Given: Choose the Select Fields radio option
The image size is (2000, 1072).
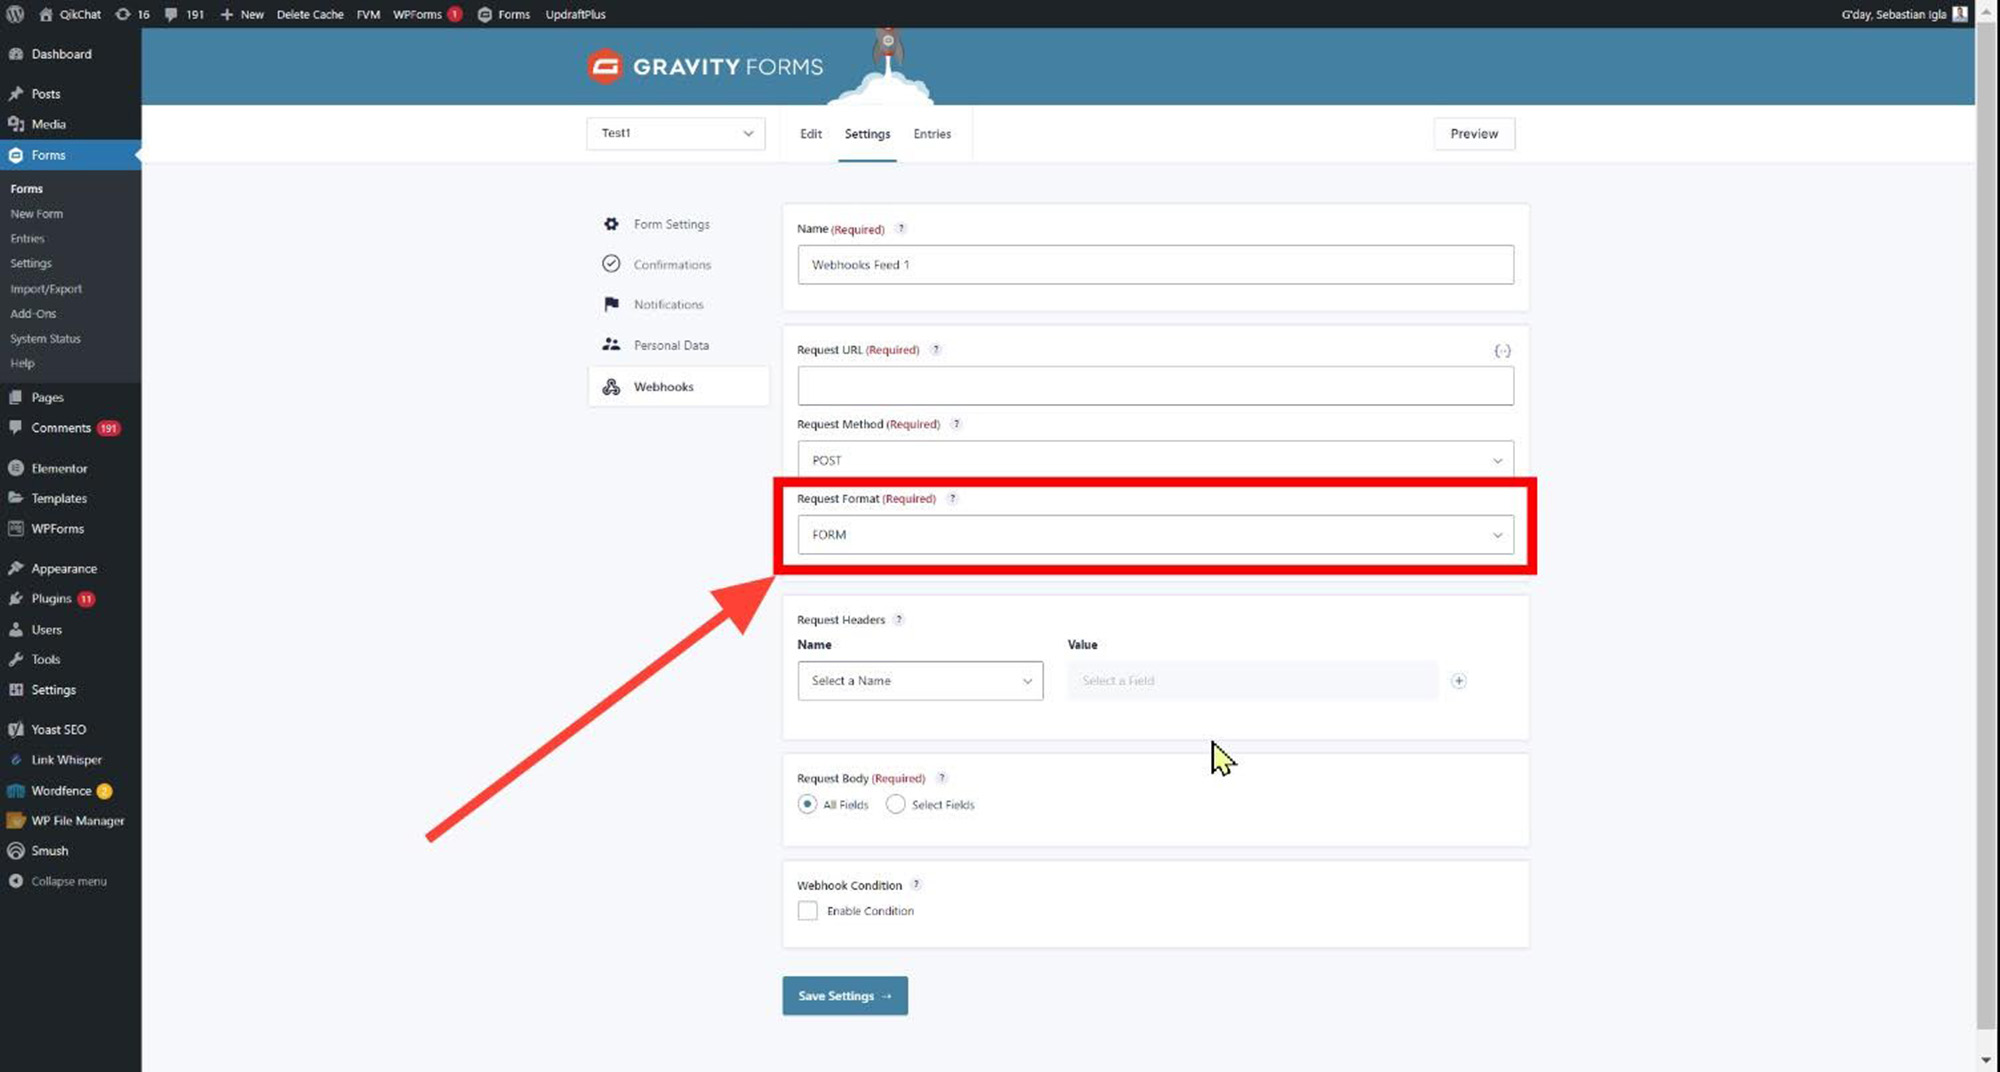Looking at the screenshot, I should [895, 804].
